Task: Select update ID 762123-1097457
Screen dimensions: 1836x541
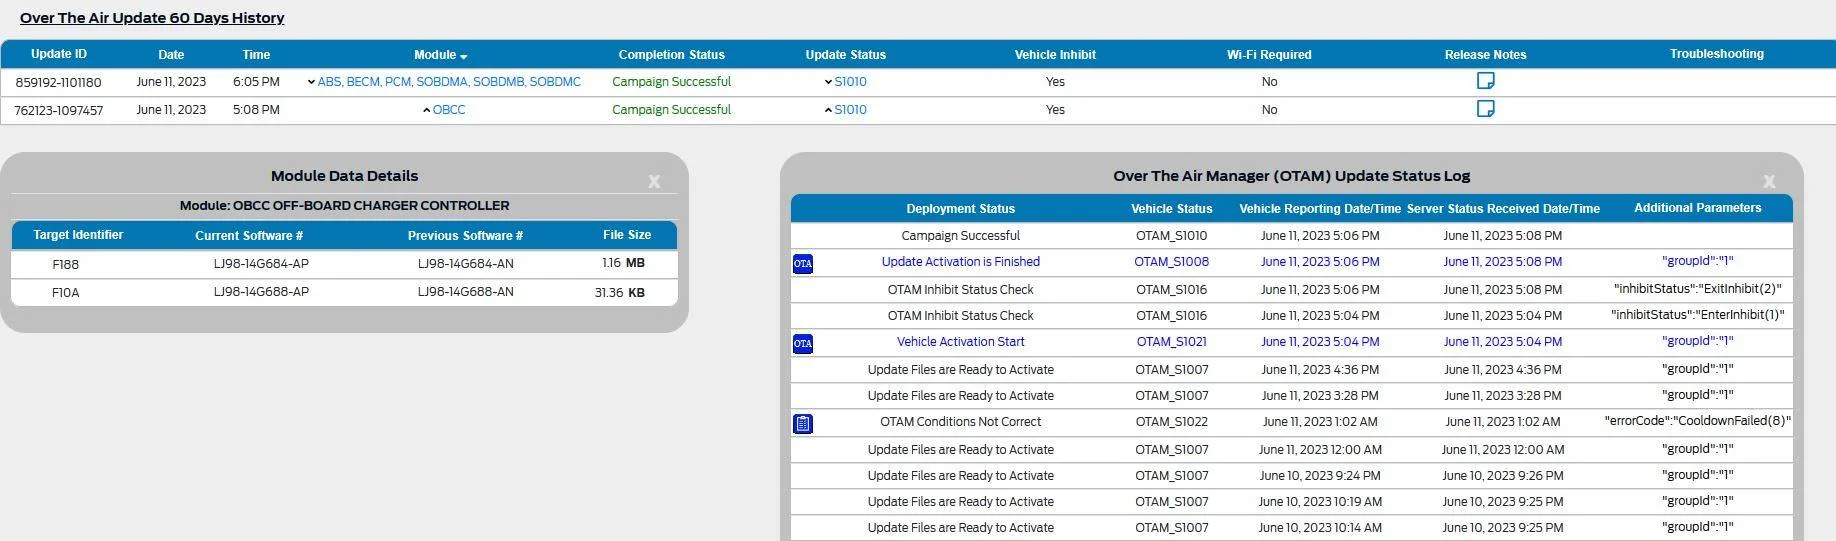Action: (58, 111)
